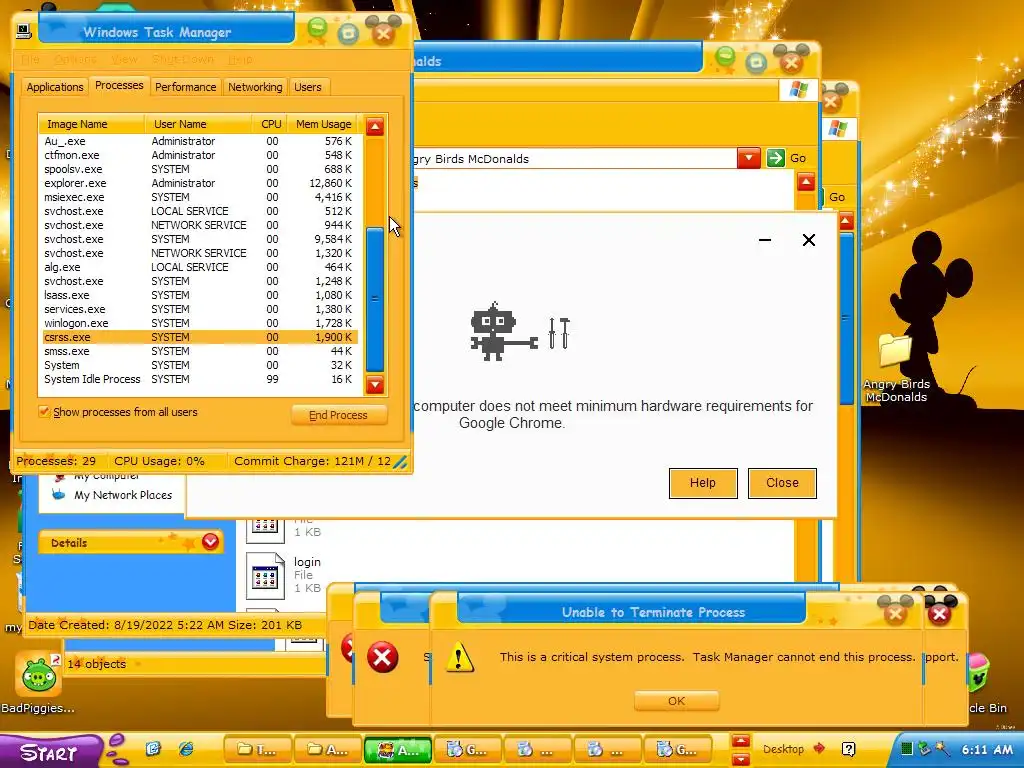This screenshot has width=1024, height=768.
Task: Click the red arrow next to Desktop toolbar
Action: 819,748
